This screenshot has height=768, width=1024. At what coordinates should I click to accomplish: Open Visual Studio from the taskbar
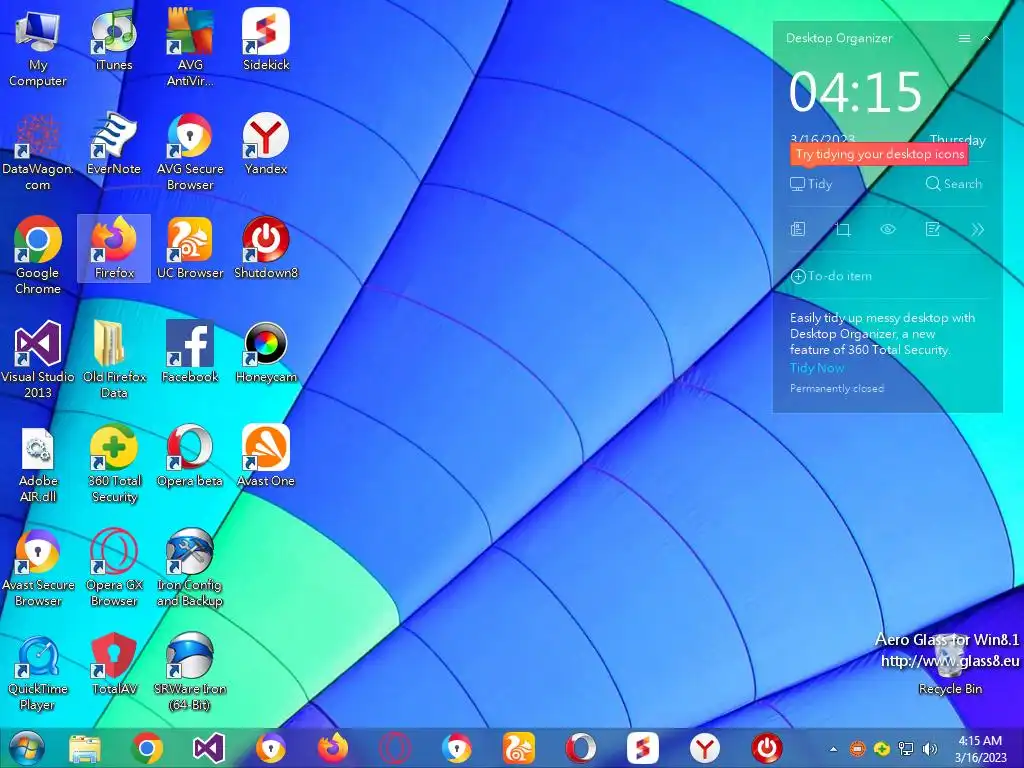(x=209, y=748)
